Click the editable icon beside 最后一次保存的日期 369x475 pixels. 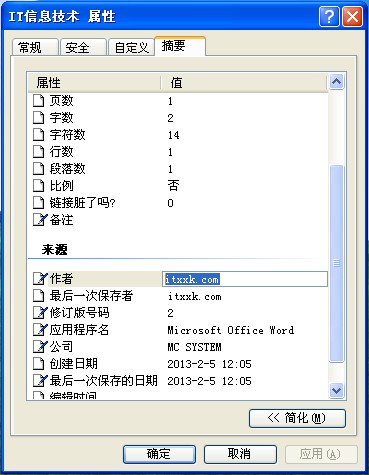coord(40,381)
